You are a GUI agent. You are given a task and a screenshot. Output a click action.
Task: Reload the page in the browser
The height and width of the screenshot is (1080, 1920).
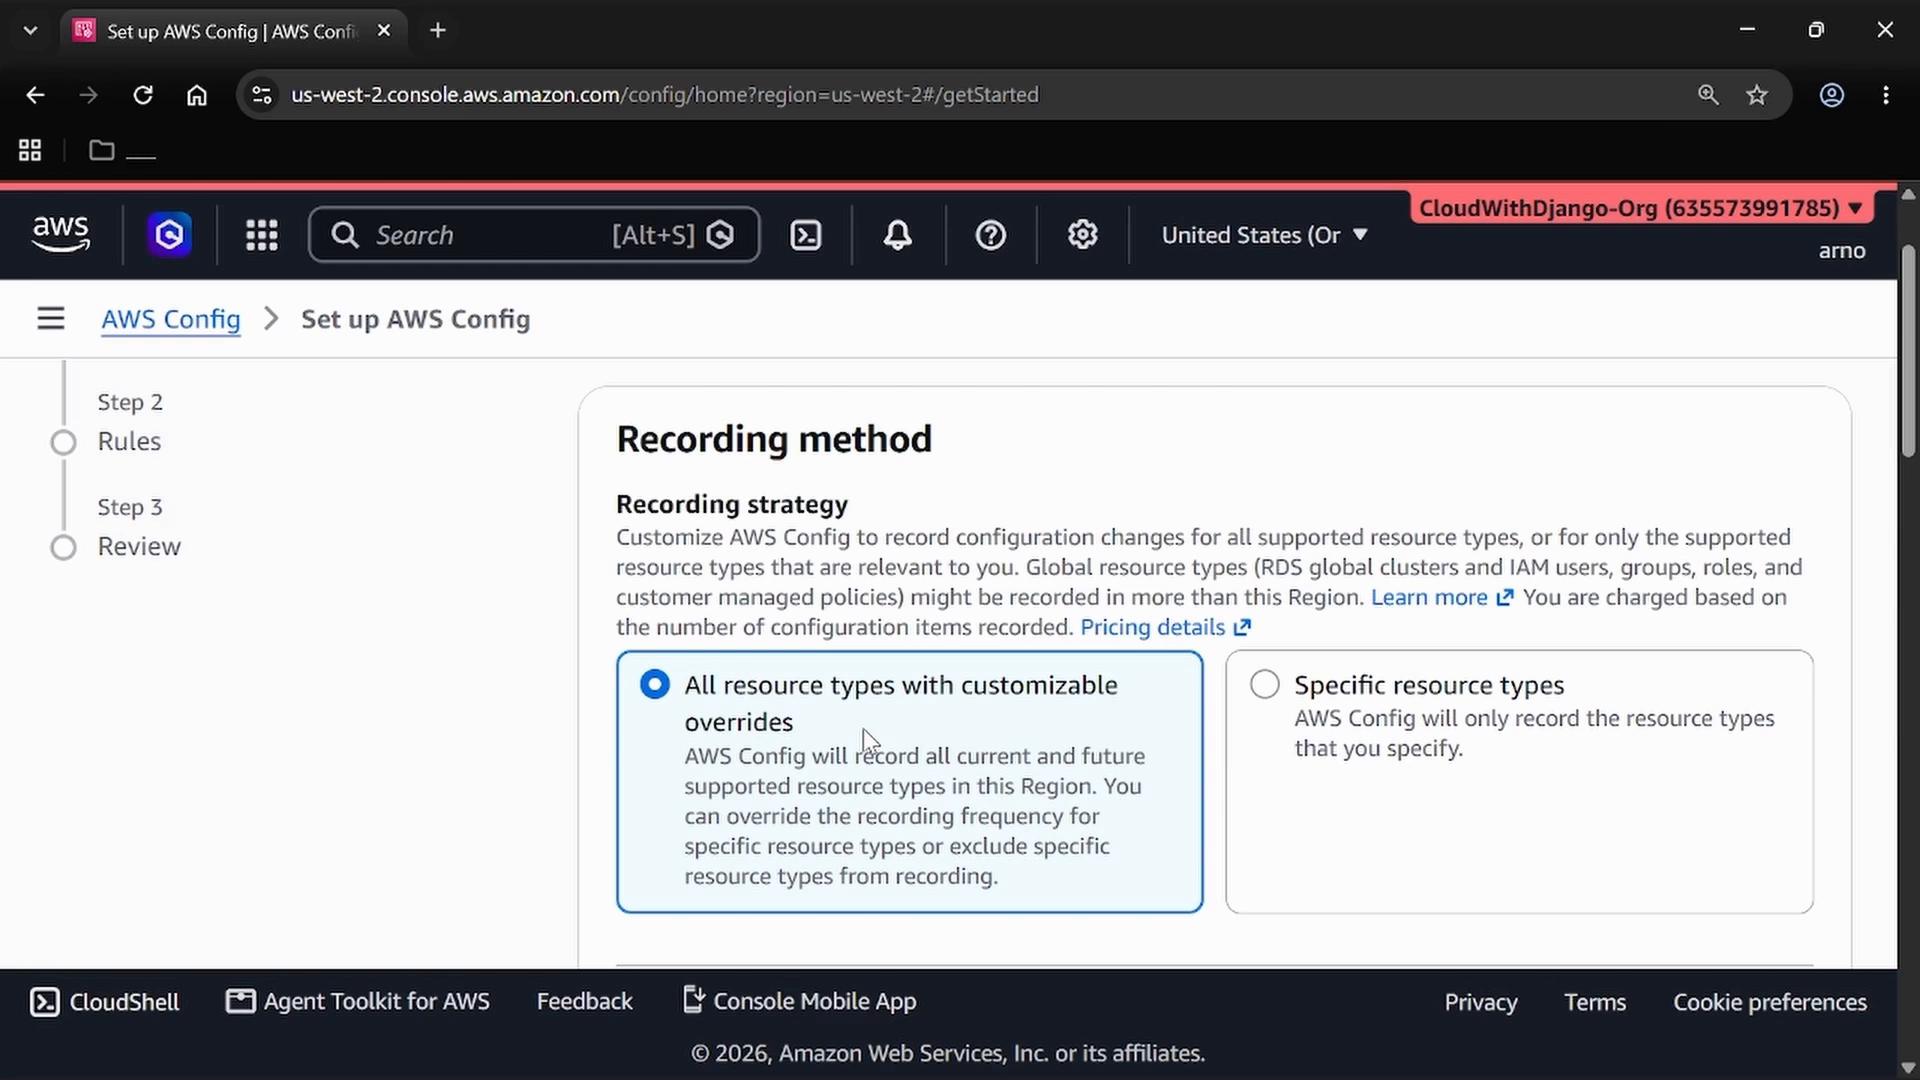pyautogui.click(x=143, y=95)
